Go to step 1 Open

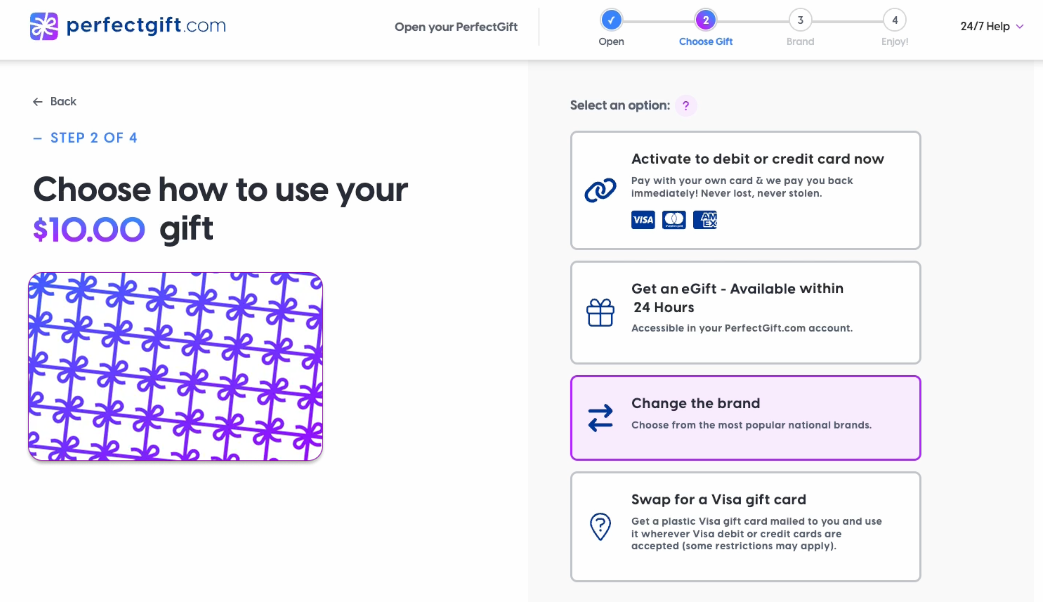pyautogui.click(x=611, y=20)
